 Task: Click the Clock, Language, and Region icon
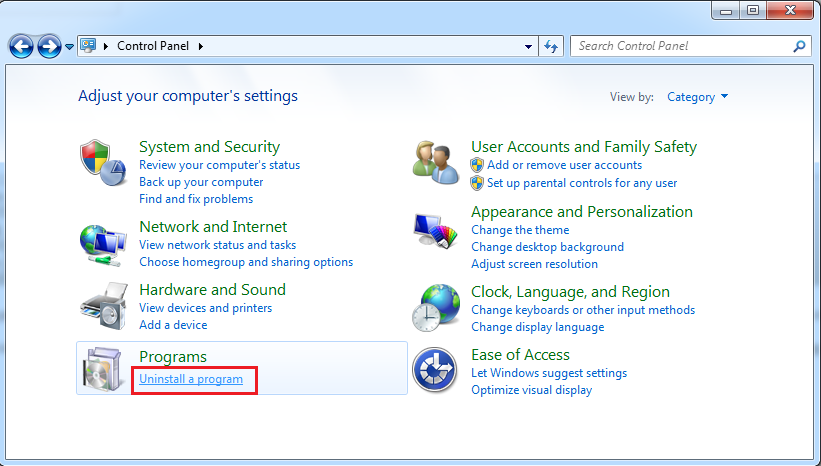pyautogui.click(x=436, y=308)
